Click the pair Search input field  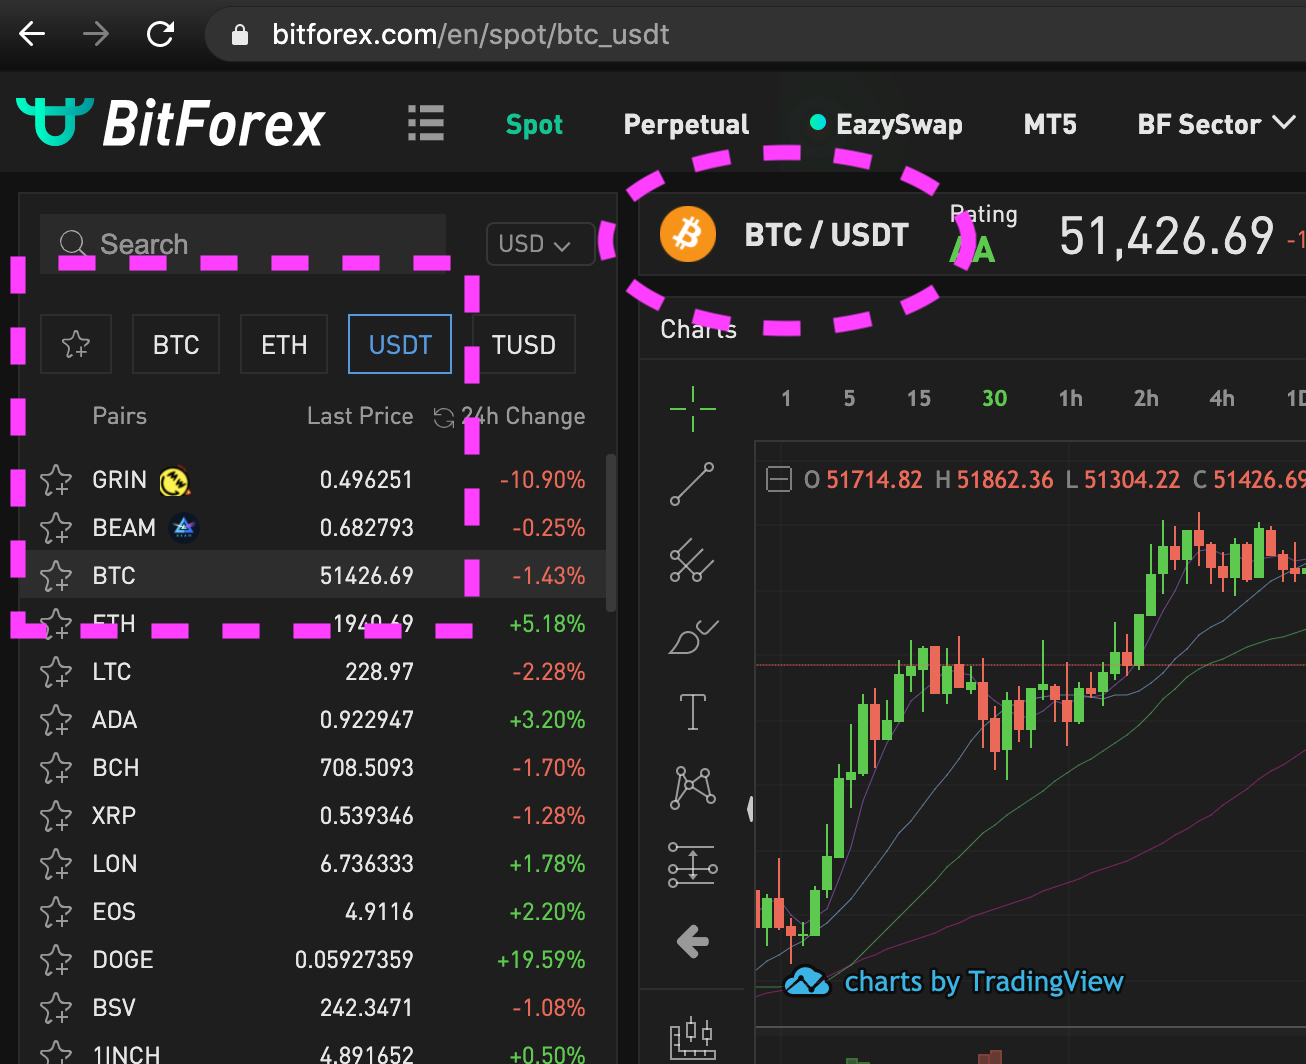pos(243,243)
